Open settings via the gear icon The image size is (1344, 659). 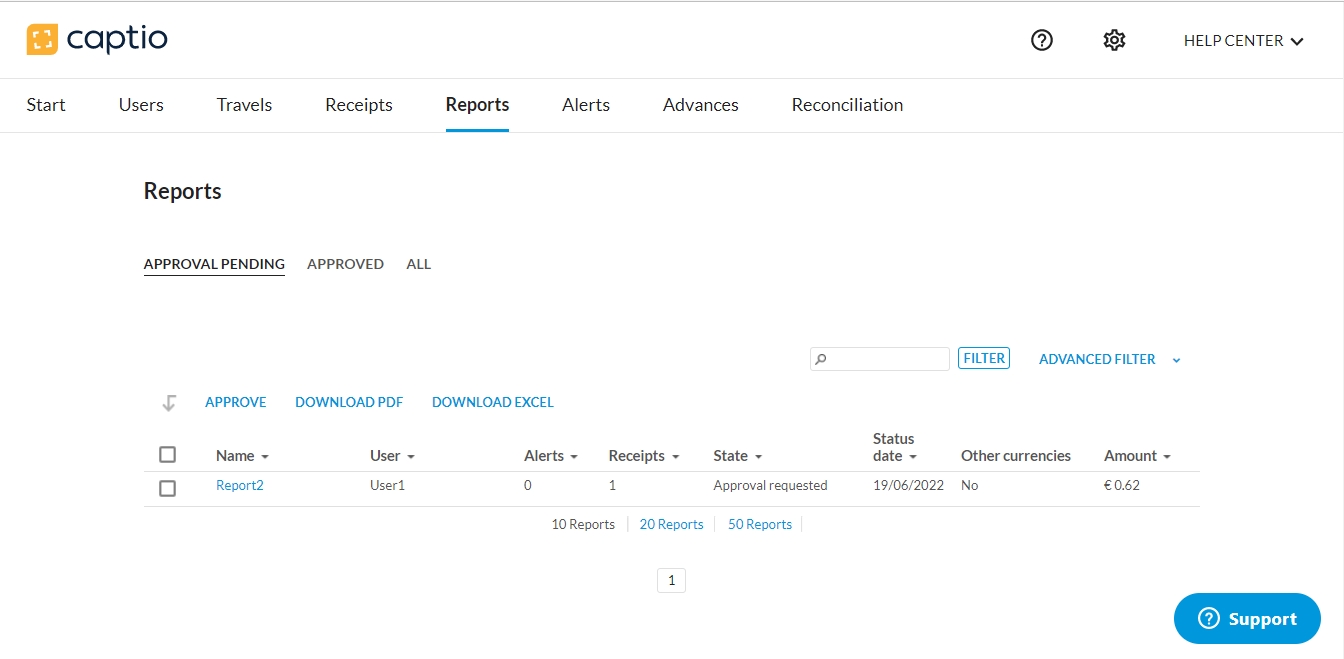tap(1114, 40)
